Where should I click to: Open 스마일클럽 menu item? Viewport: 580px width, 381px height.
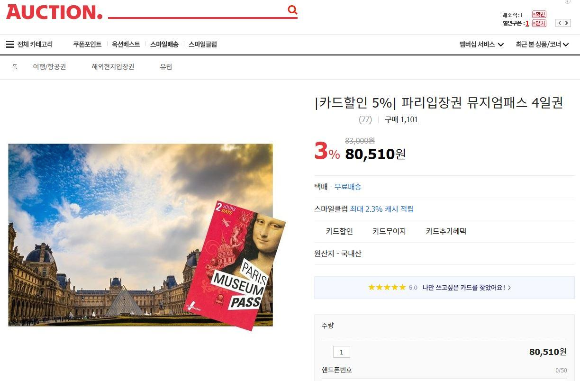[x=203, y=44]
